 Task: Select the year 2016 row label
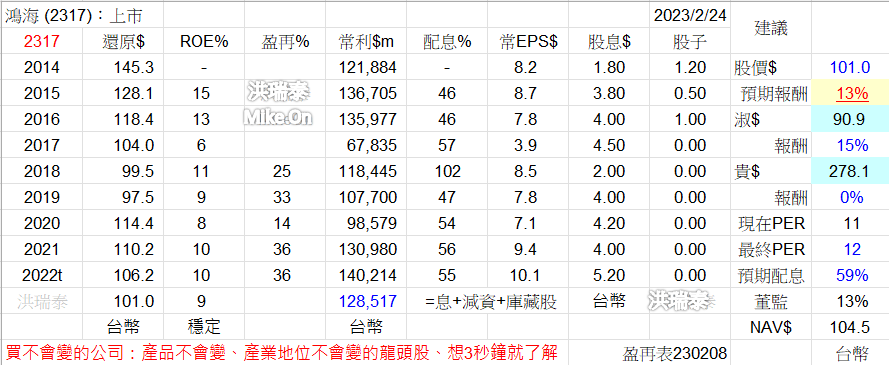[x=41, y=120]
